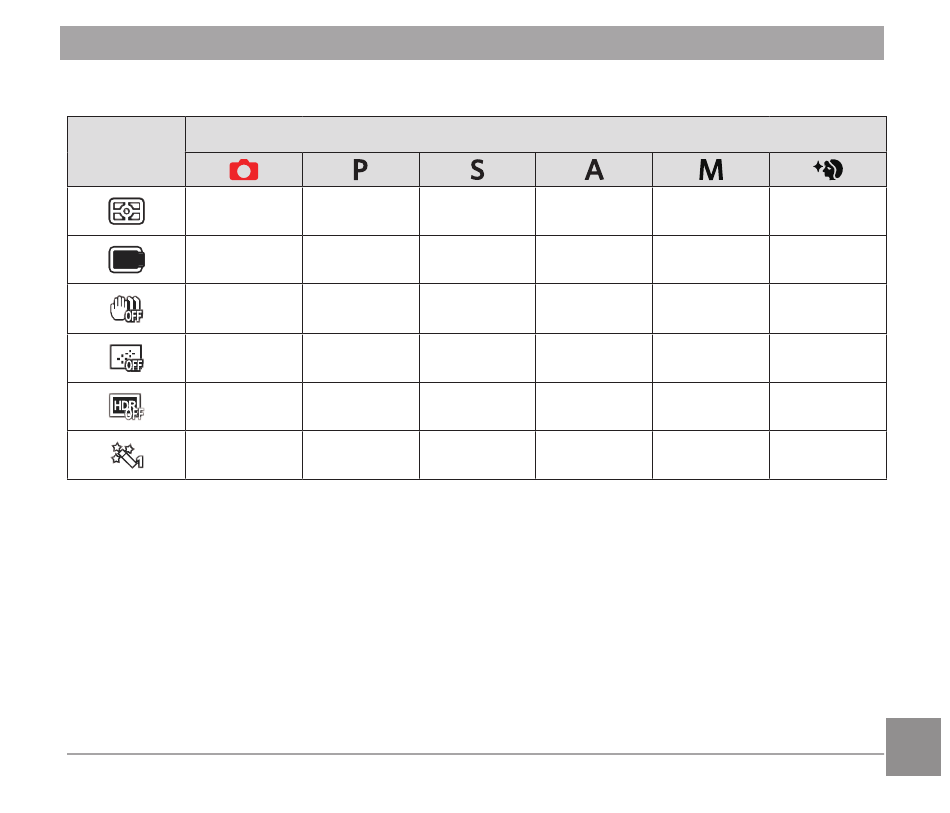The width and height of the screenshot is (950, 813).
Task: Click the image size rectangle icon
Action: point(126,260)
